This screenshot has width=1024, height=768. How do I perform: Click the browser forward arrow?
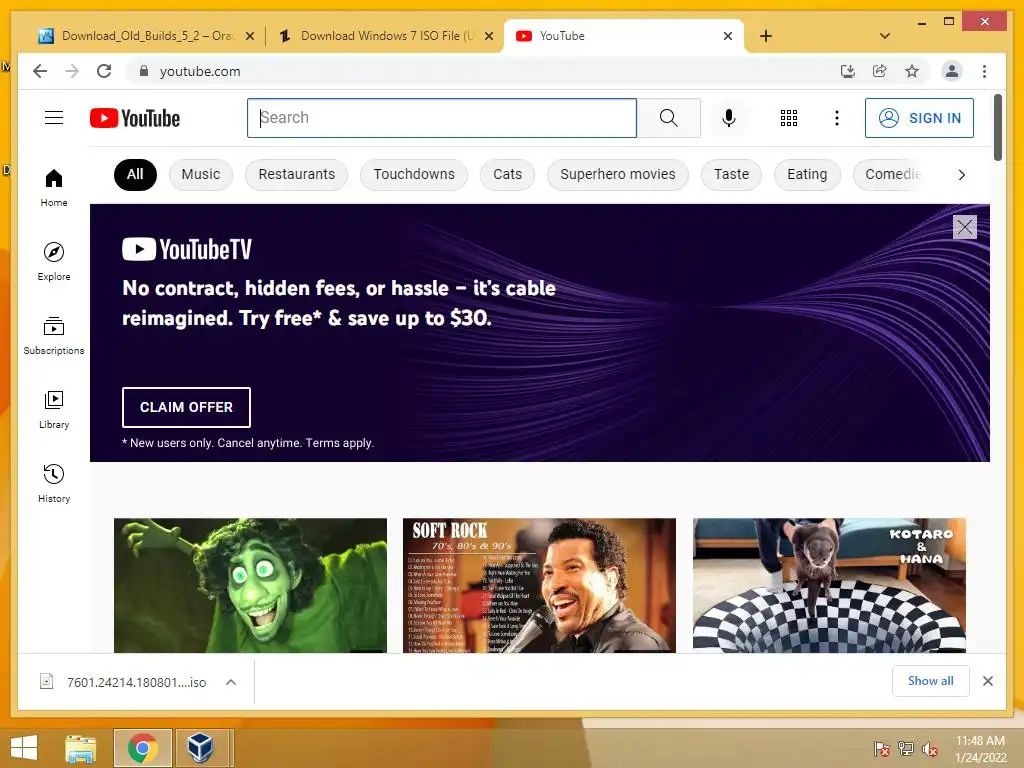click(72, 71)
